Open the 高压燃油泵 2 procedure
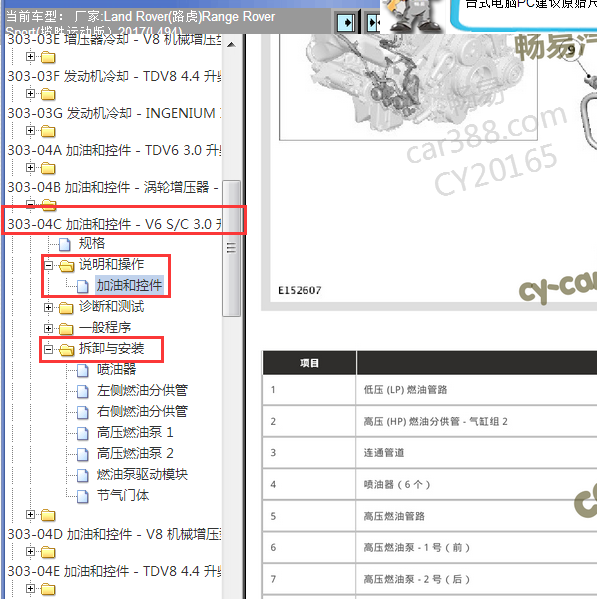Image resolution: width=597 pixels, height=599 pixels. pos(135,453)
